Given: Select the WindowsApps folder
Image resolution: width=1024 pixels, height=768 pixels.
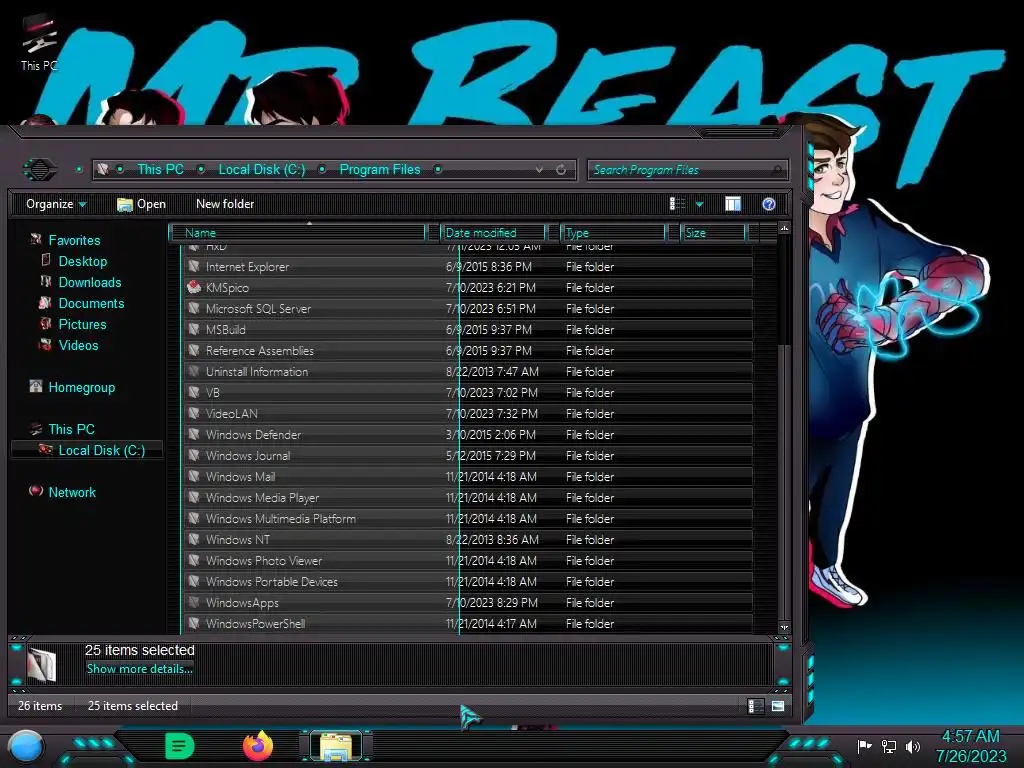Looking at the screenshot, I should (468, 602).
